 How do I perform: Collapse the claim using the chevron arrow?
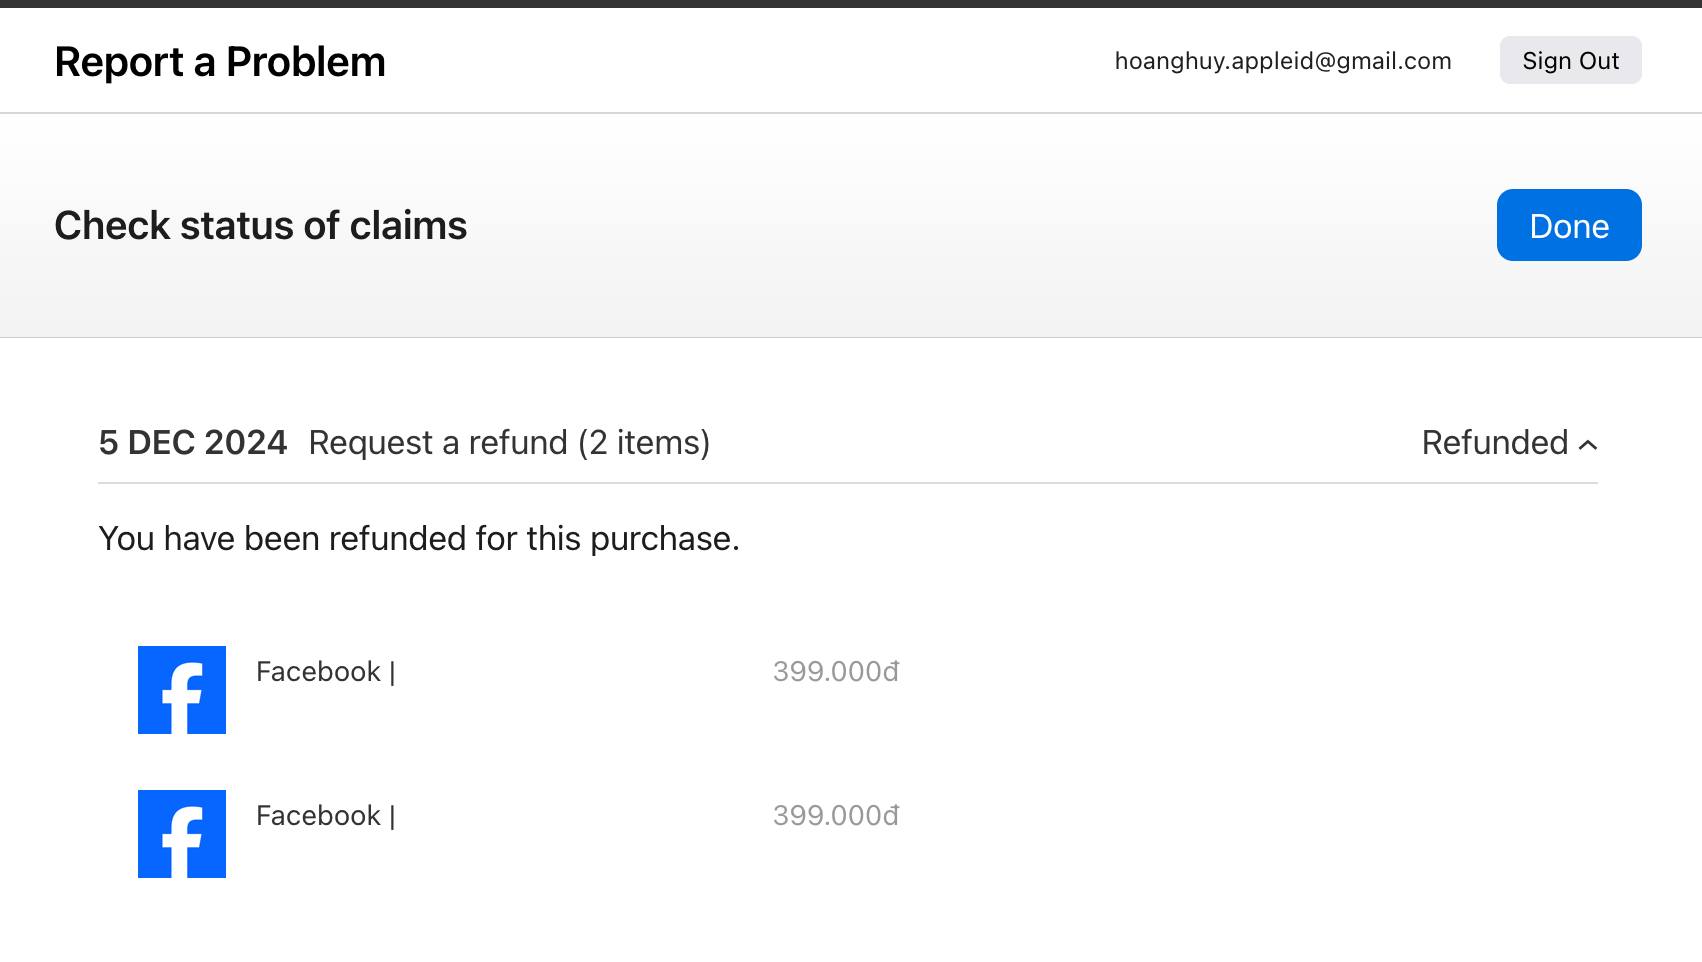coord(1588,445)
